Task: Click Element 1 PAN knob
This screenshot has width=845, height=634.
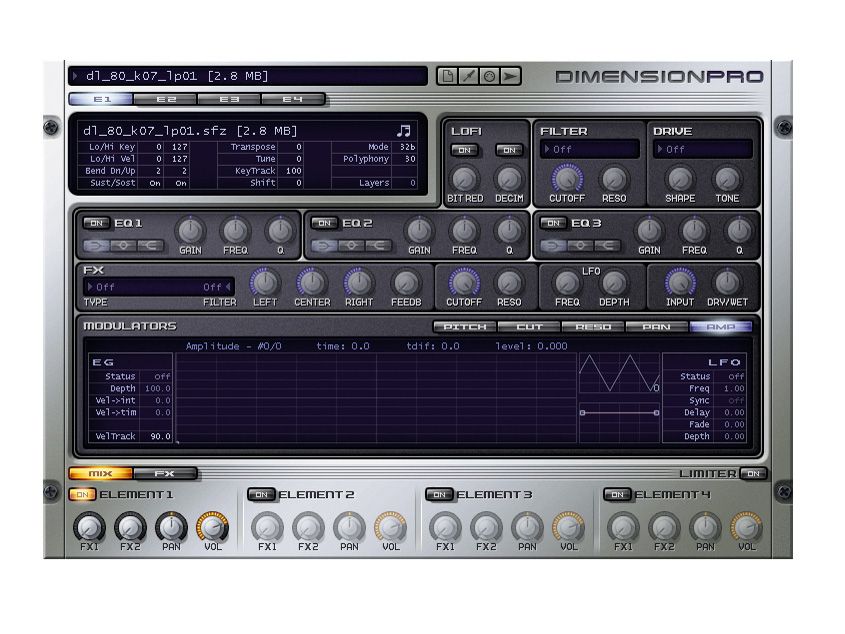Action: click(171, 527)
